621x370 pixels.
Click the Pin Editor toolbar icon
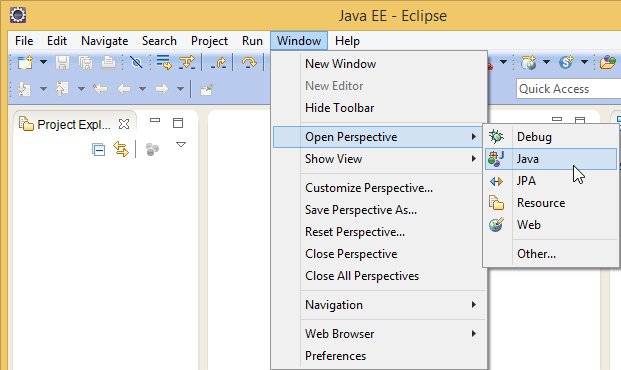206,90
